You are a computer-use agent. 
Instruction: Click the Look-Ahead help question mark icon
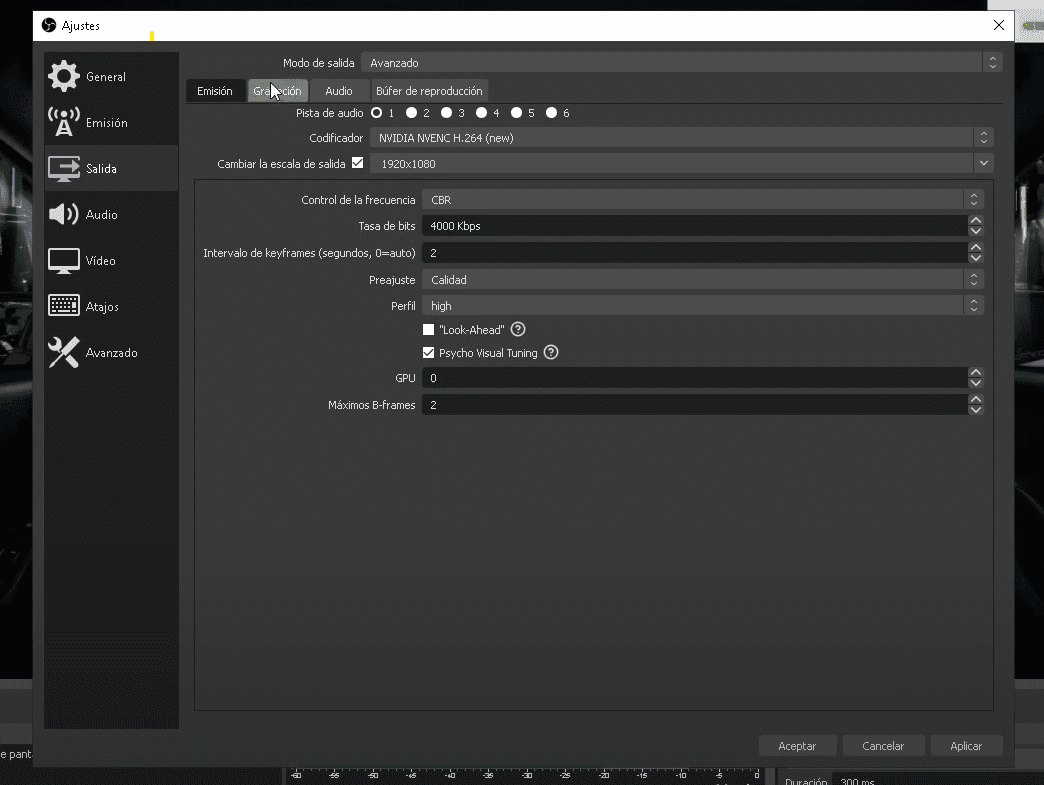(x=518, y=330)
